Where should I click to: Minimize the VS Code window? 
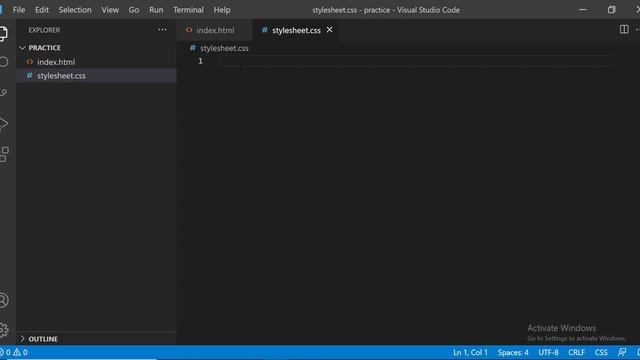[x=582, y=10]
